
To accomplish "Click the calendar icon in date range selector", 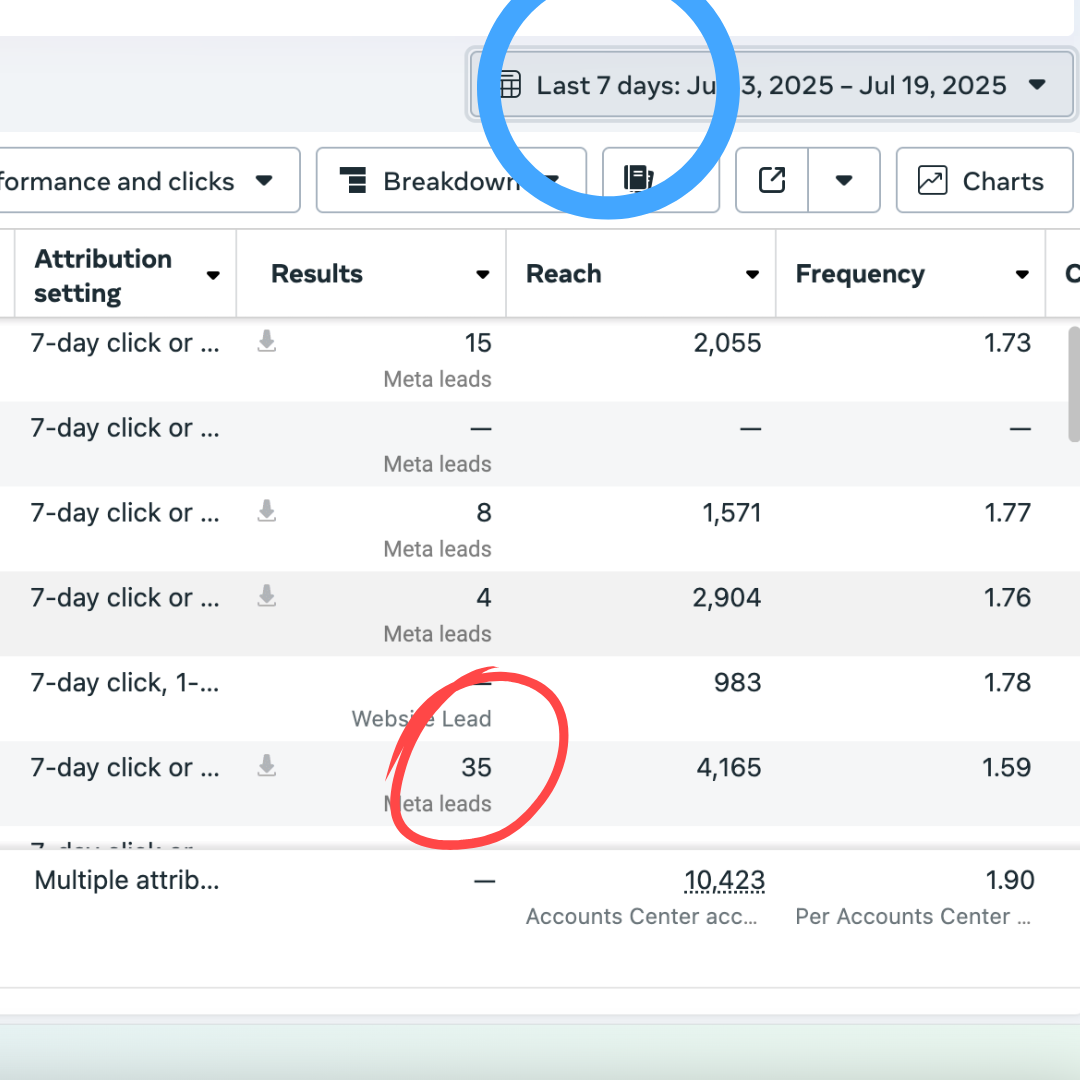I will pyautogui.click(x=510, y=85).
